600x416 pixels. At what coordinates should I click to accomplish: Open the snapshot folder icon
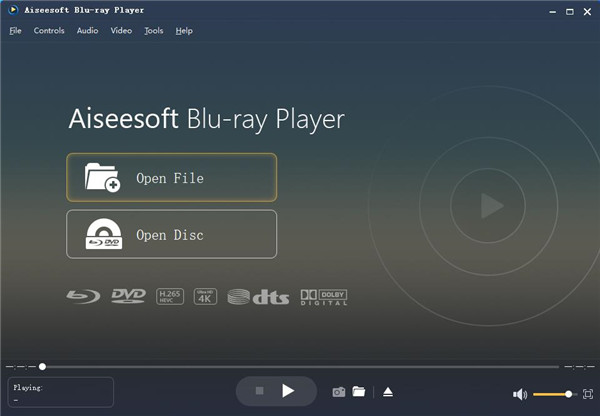(359, 391)
